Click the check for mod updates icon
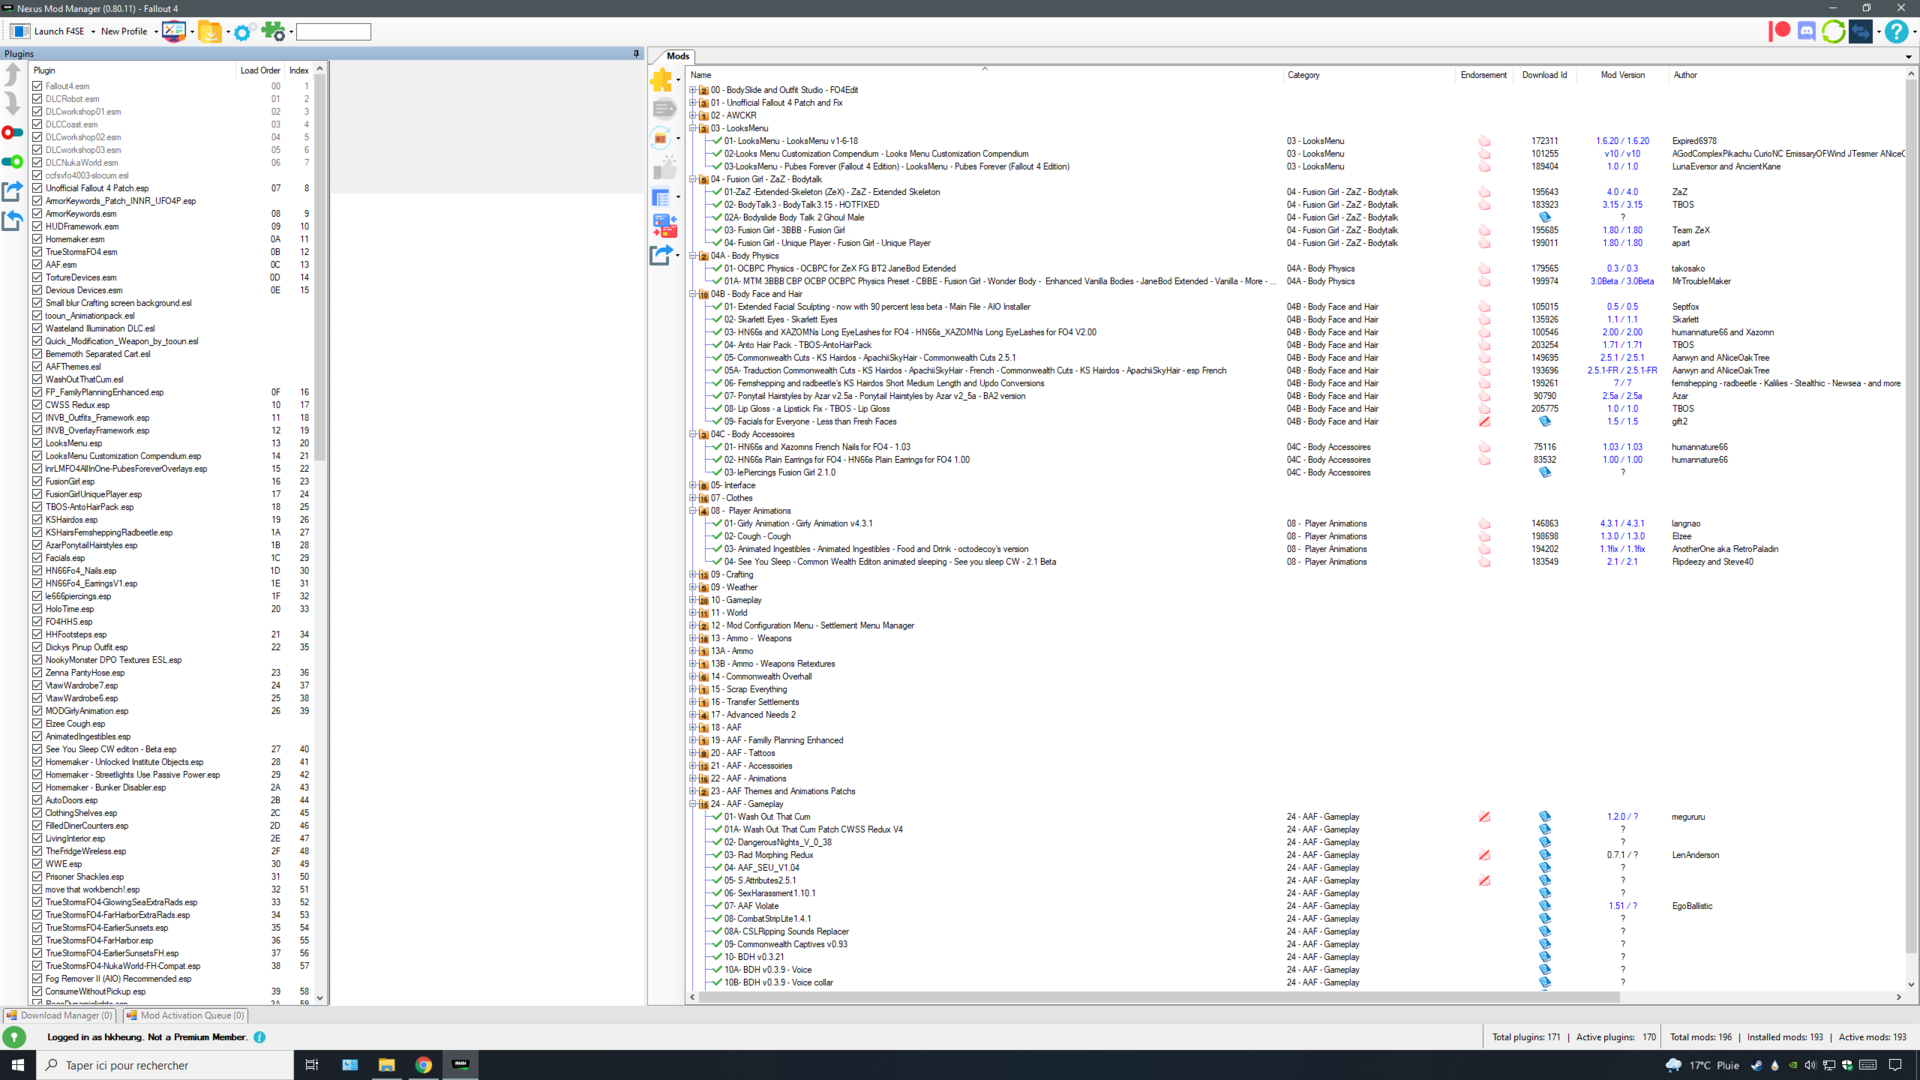1920x1080 pixels. click(x=661, y=138)
